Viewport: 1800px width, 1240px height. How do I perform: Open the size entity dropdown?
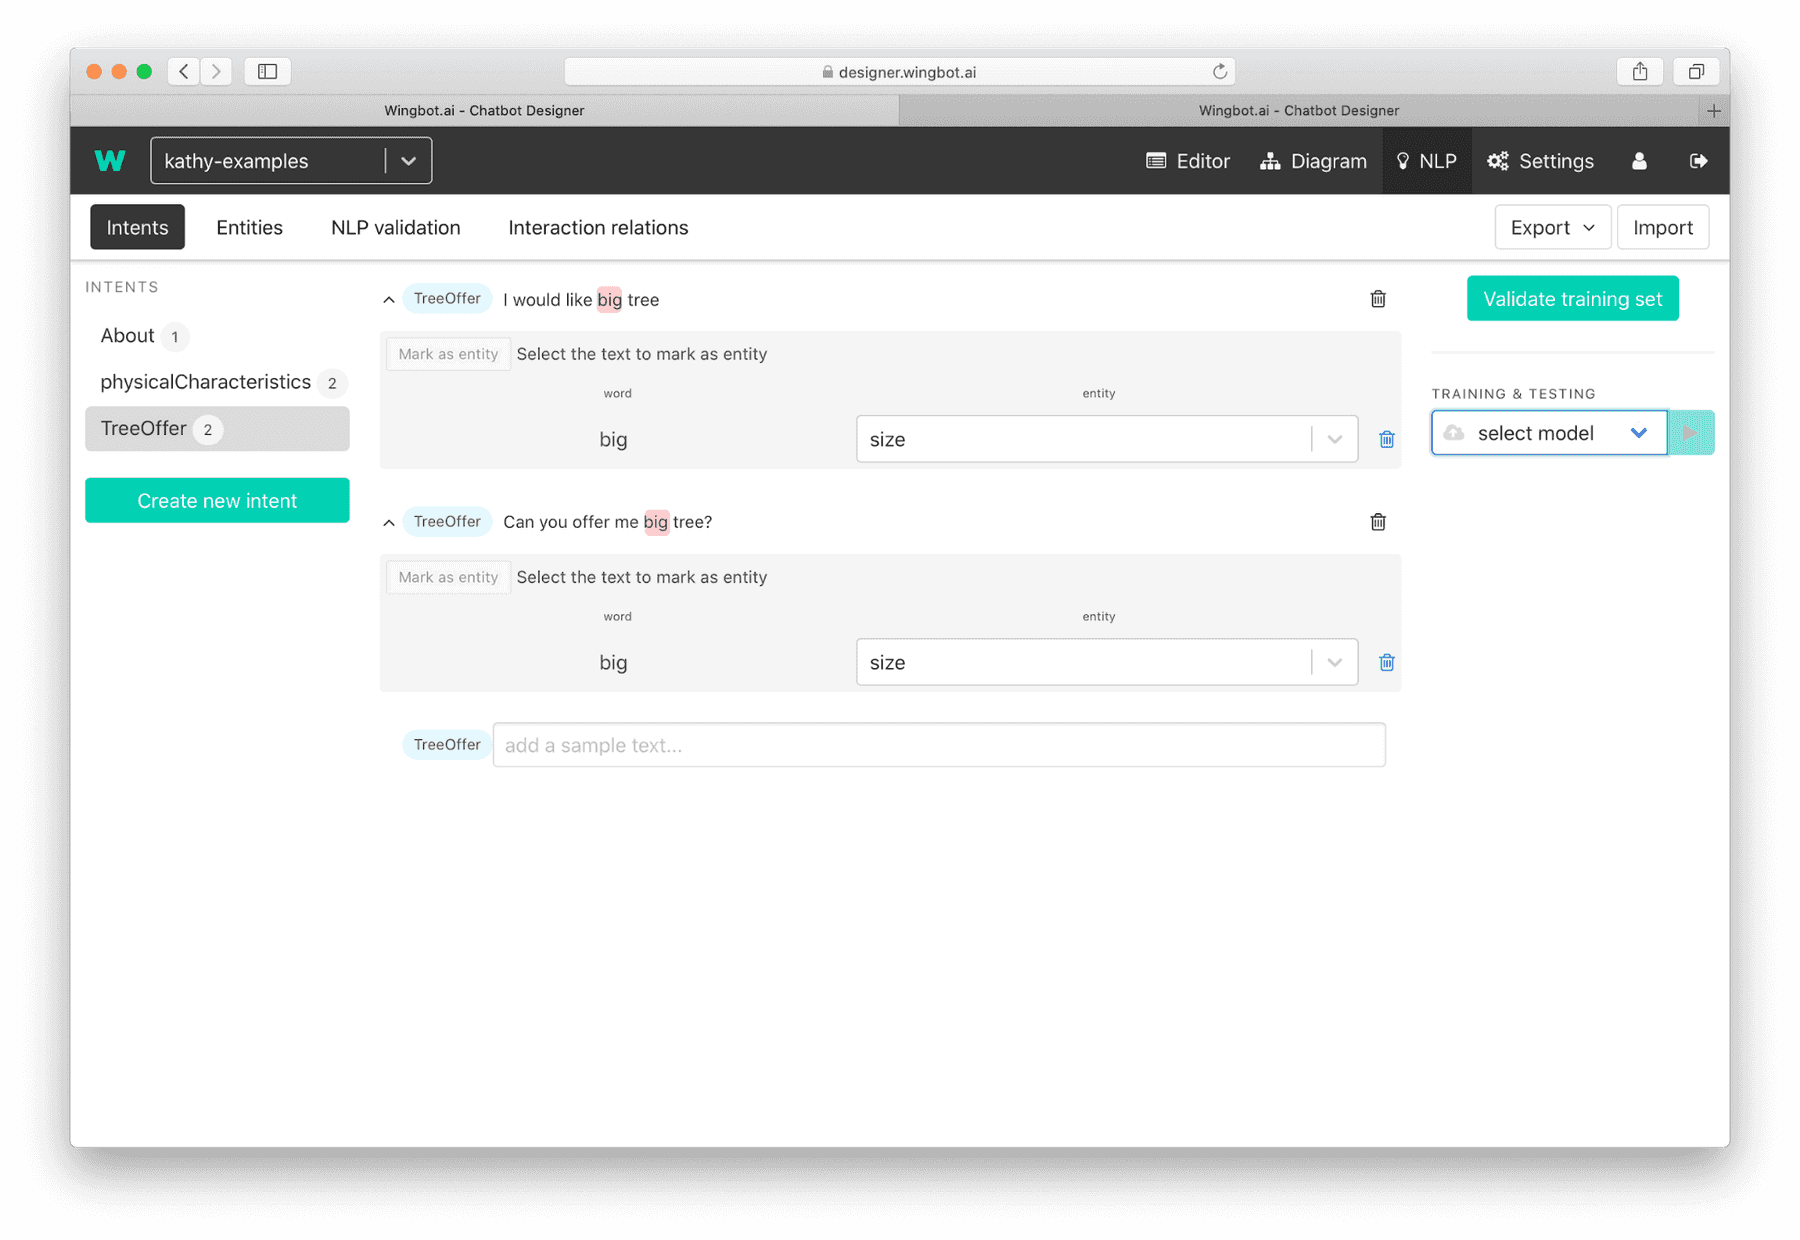[x=1334, y=438]
